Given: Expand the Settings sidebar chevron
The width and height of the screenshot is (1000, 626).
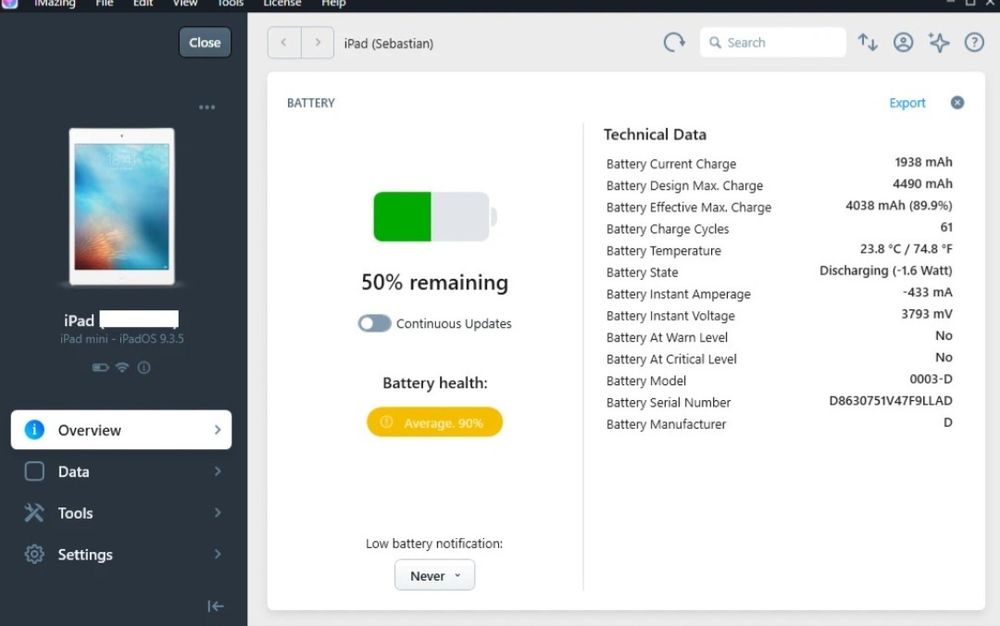Looking at the screenshot, I should click(x=217, y=554).
